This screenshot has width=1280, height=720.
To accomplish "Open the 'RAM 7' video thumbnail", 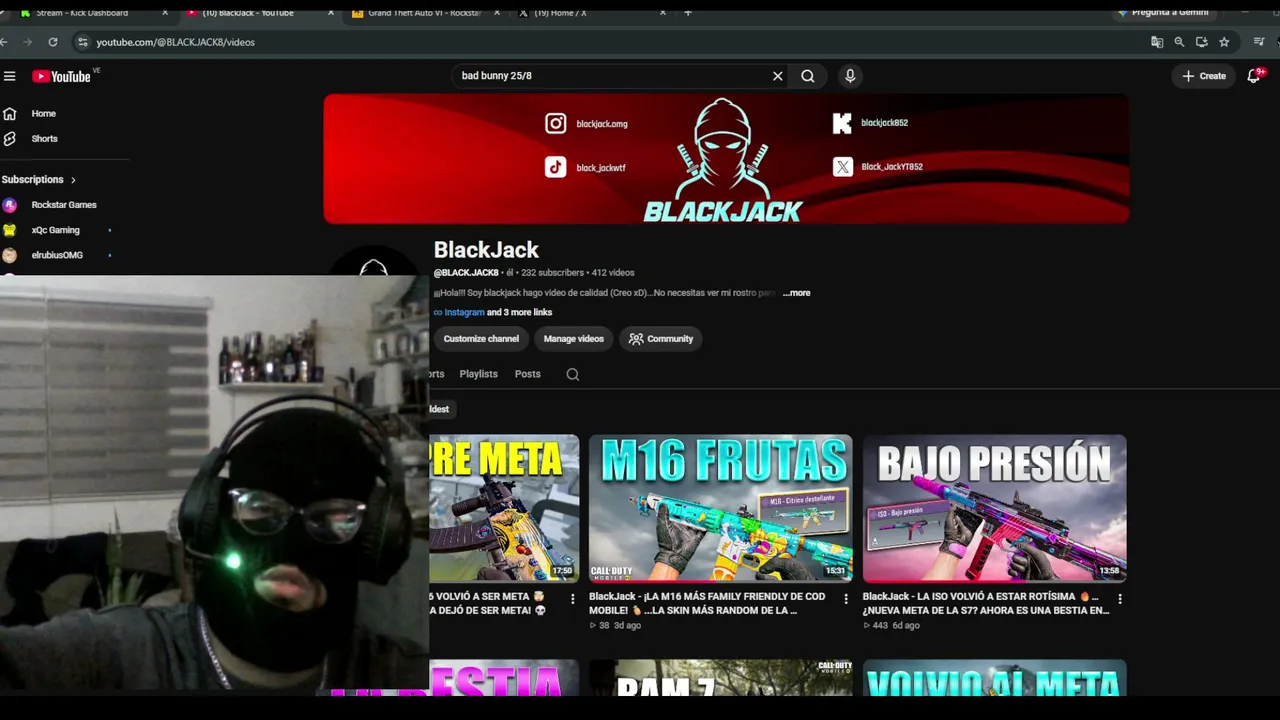I will [721, 678].
